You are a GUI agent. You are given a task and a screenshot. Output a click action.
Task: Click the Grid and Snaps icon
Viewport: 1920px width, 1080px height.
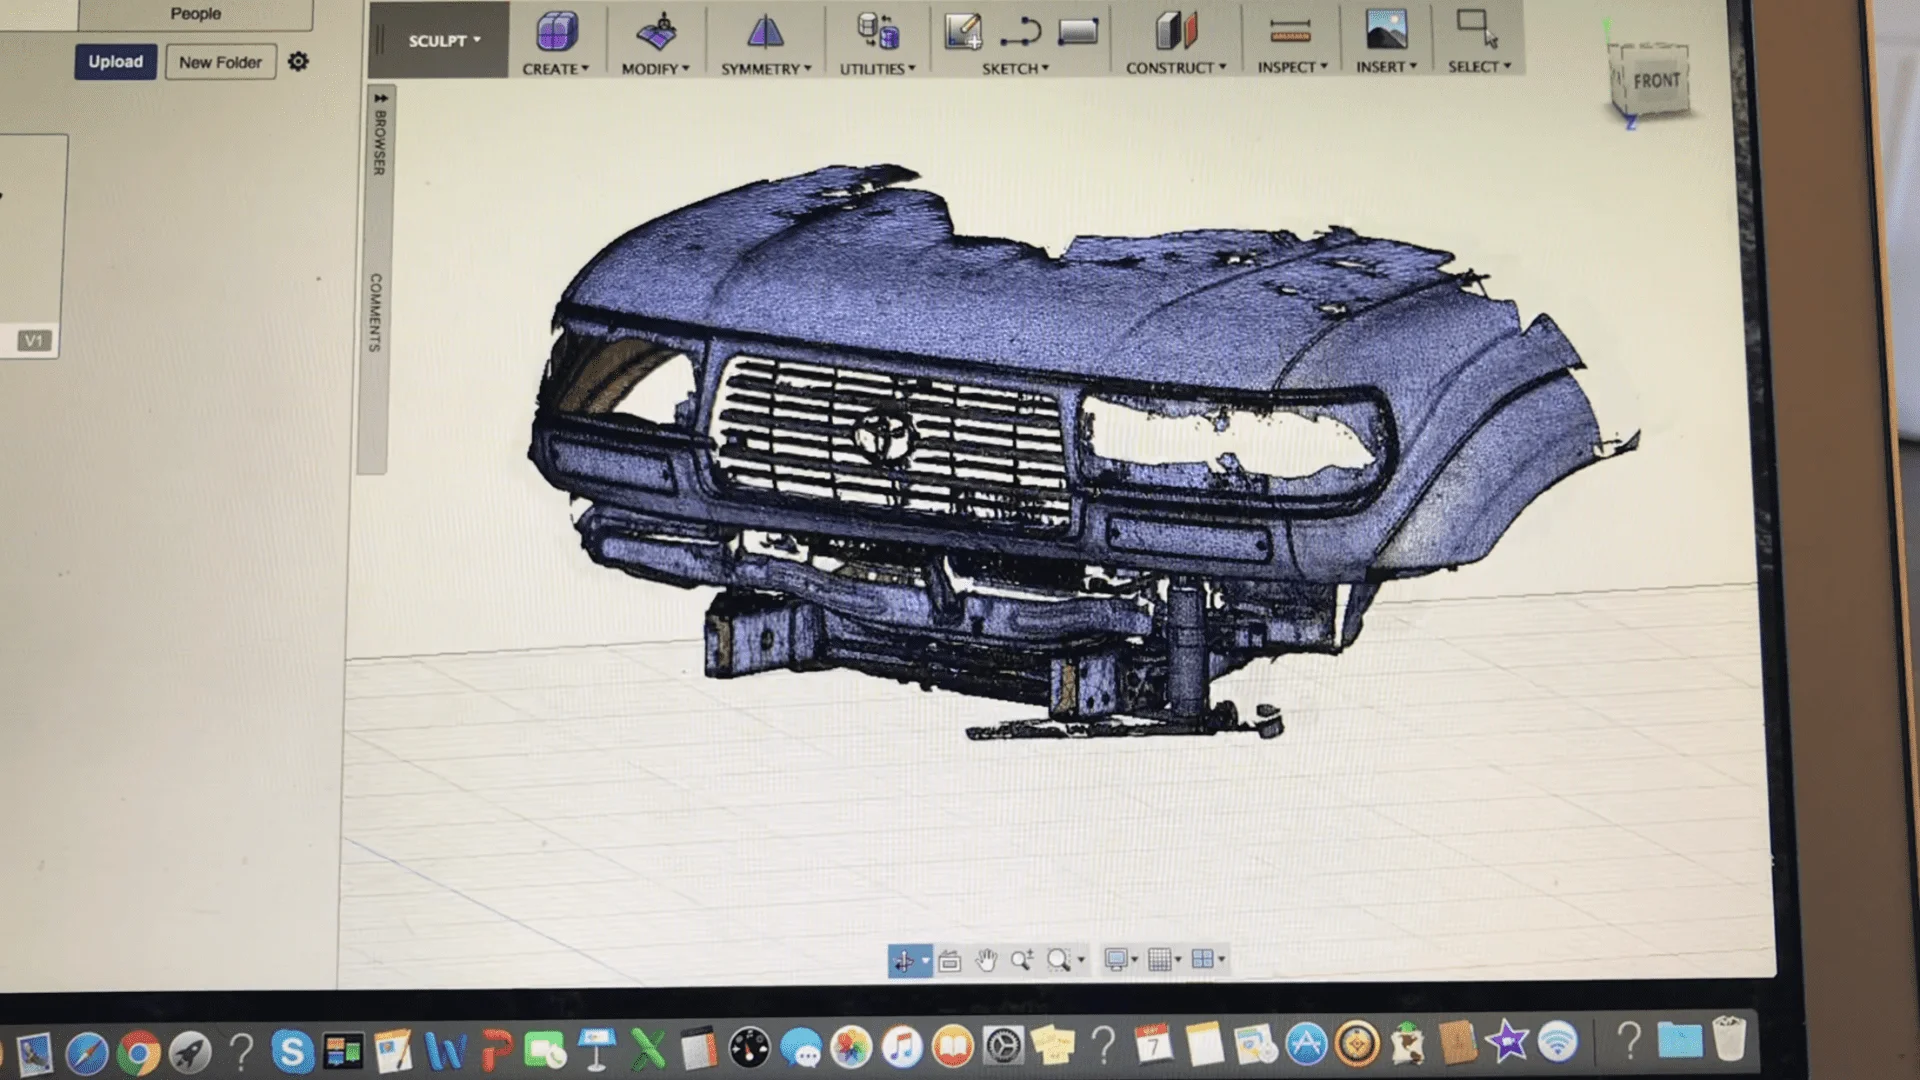1159,960
